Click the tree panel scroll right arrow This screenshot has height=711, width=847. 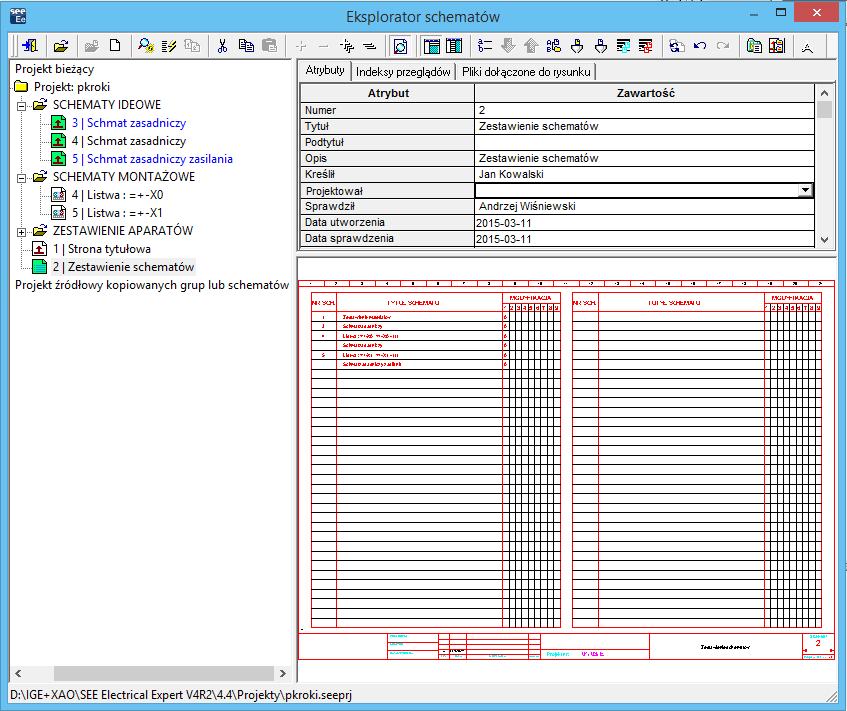click(x=283, y=673)
